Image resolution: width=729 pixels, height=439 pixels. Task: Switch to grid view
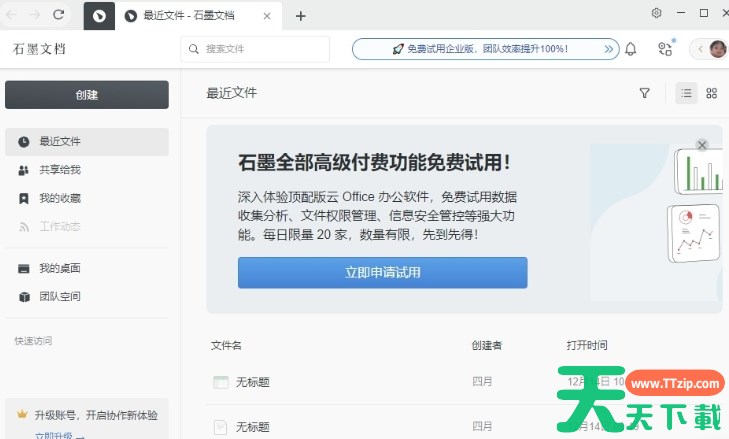[x=711, y=93]
